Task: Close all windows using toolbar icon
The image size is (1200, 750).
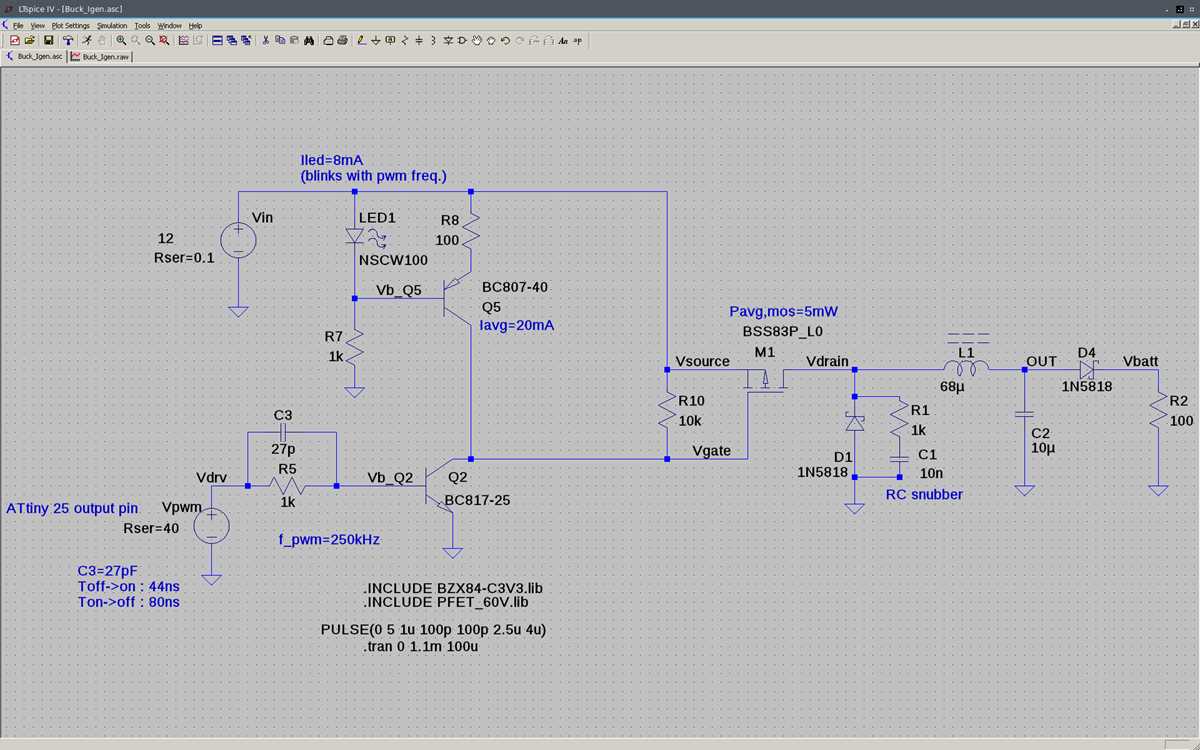Action: click(x=245, y=40)
